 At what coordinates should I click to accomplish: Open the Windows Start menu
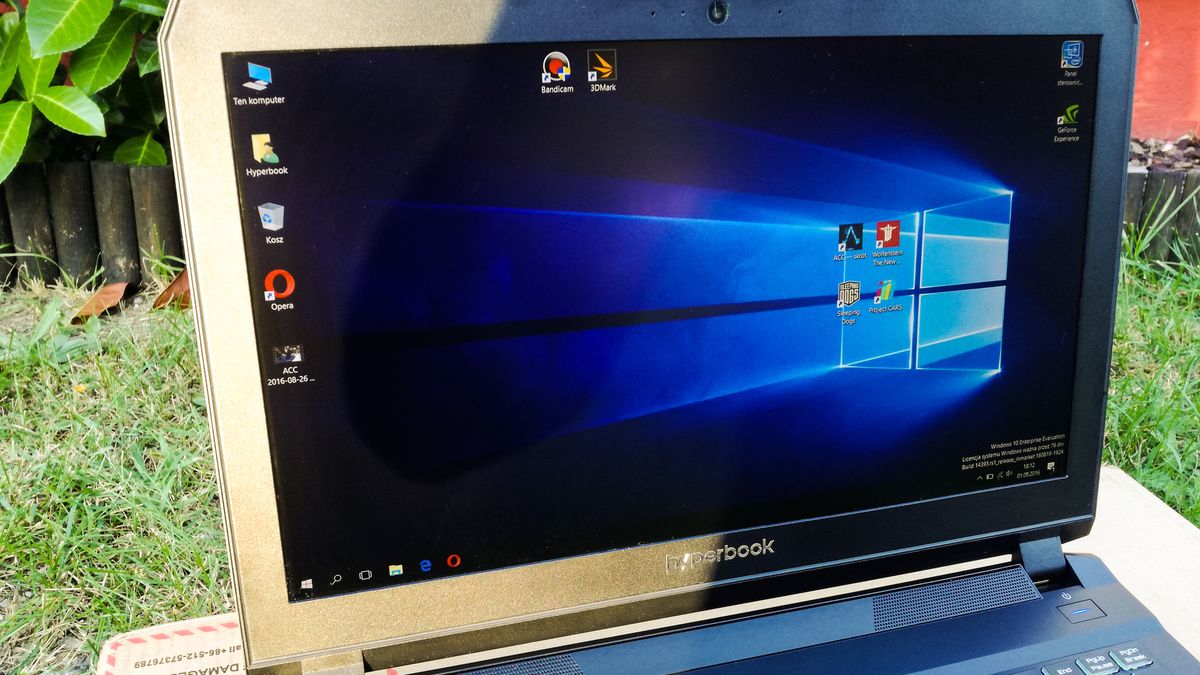(306, 582)
